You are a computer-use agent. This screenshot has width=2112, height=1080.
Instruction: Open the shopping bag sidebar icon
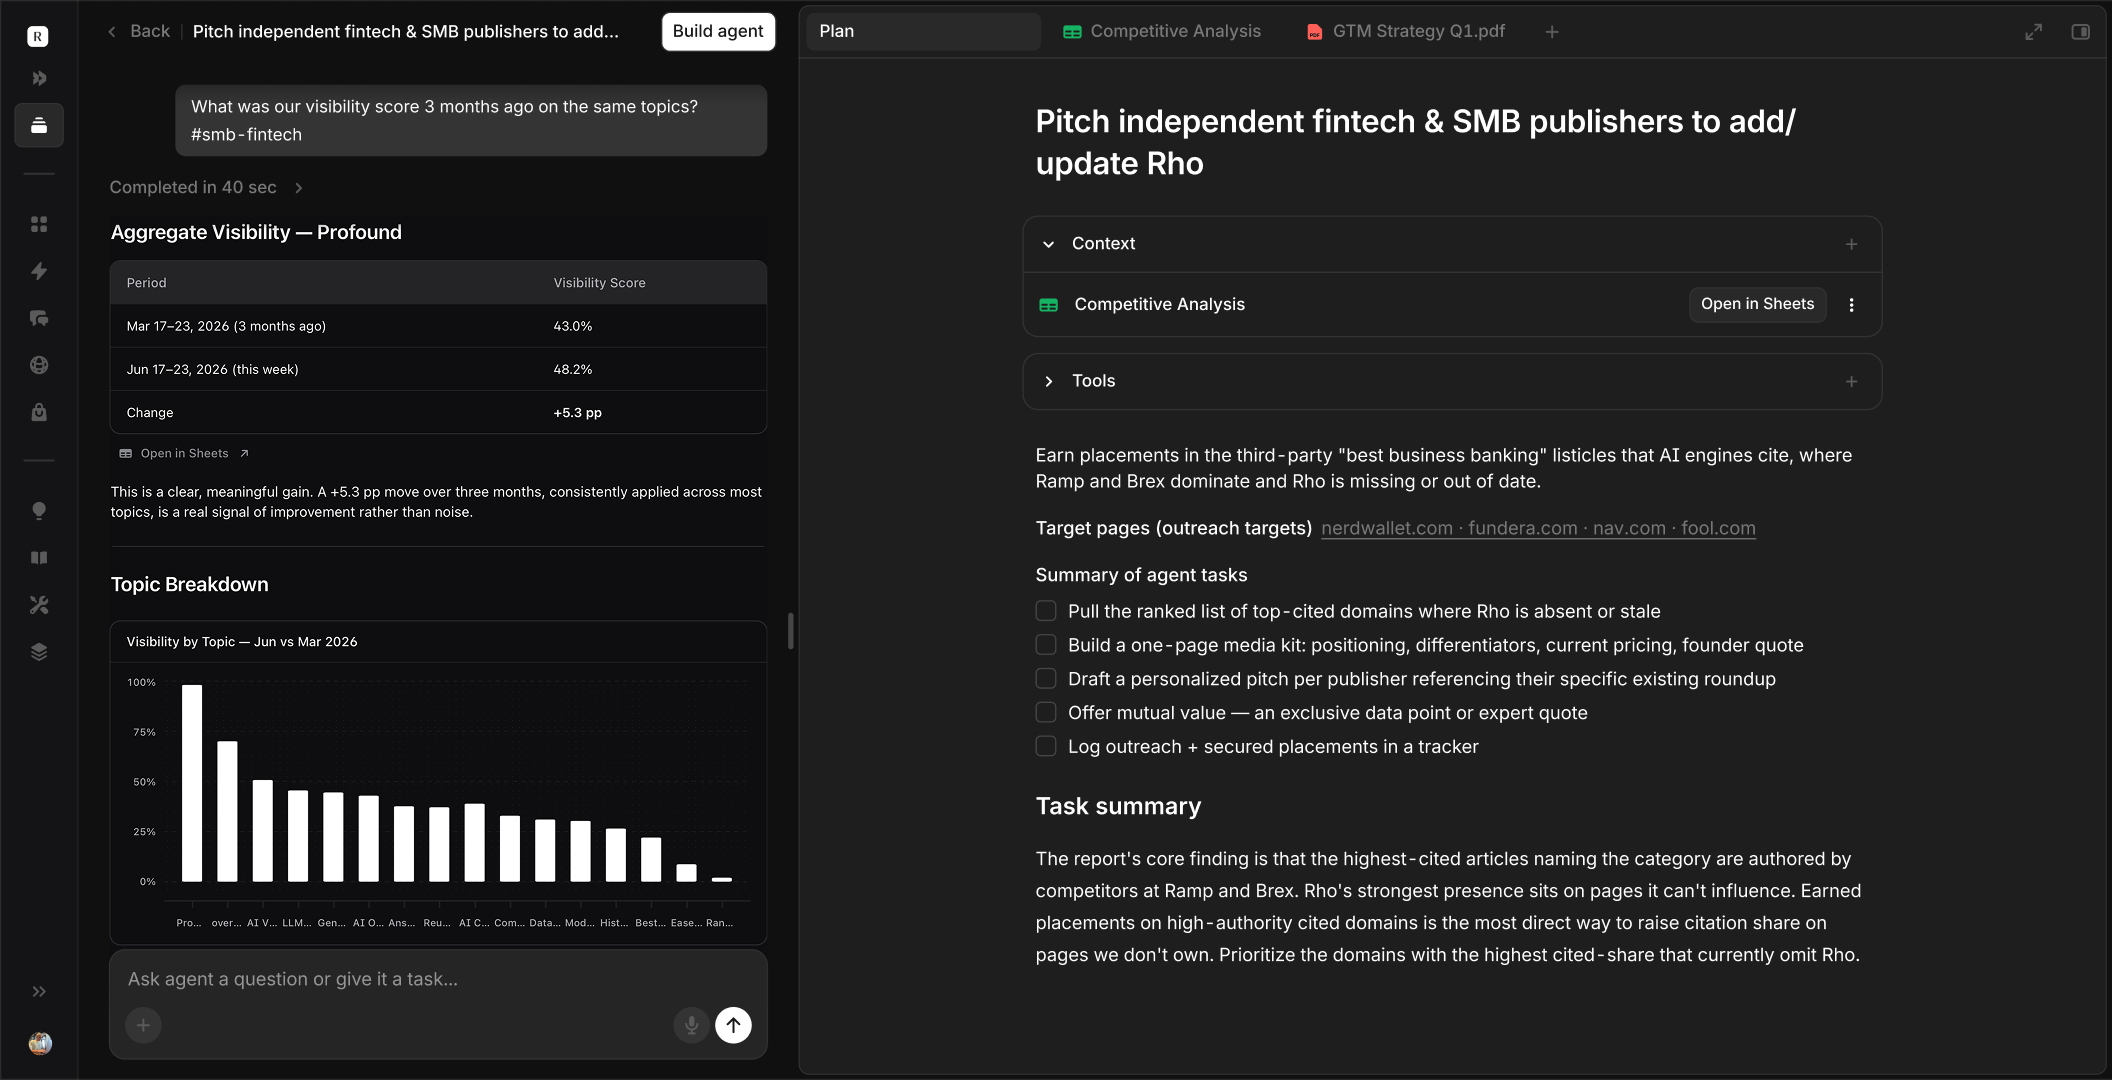(x=39, y=412)
